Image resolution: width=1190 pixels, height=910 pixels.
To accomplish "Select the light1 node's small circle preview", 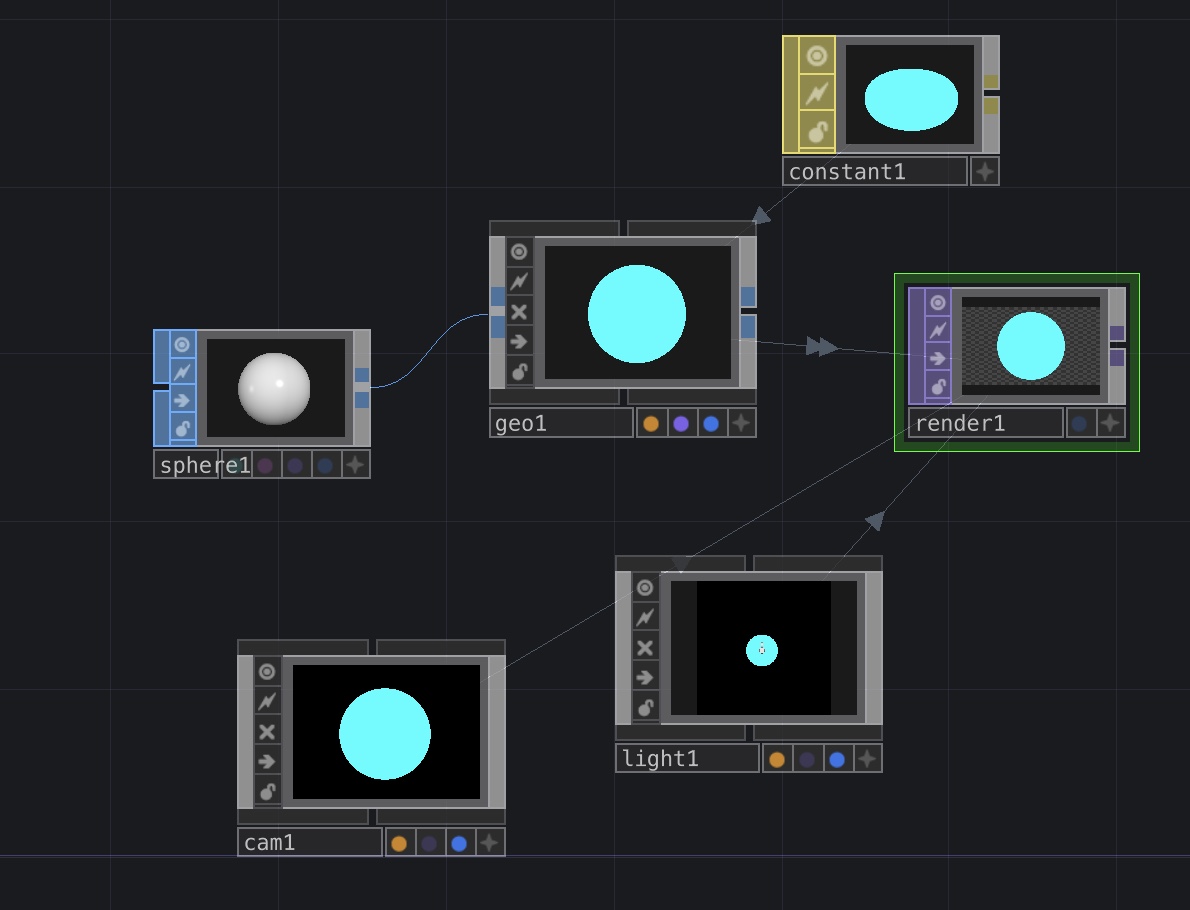I will 763,648.
